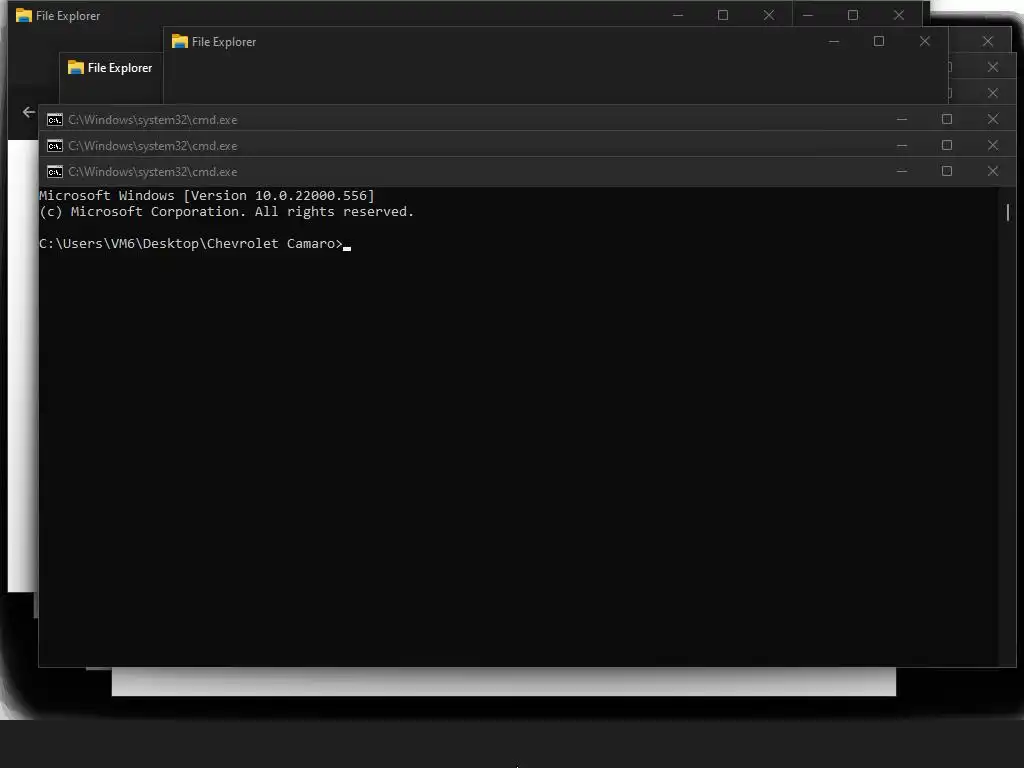Close the middle cmd.exe window
This screenshot has height=768, width=1024.
coord(993,145)
